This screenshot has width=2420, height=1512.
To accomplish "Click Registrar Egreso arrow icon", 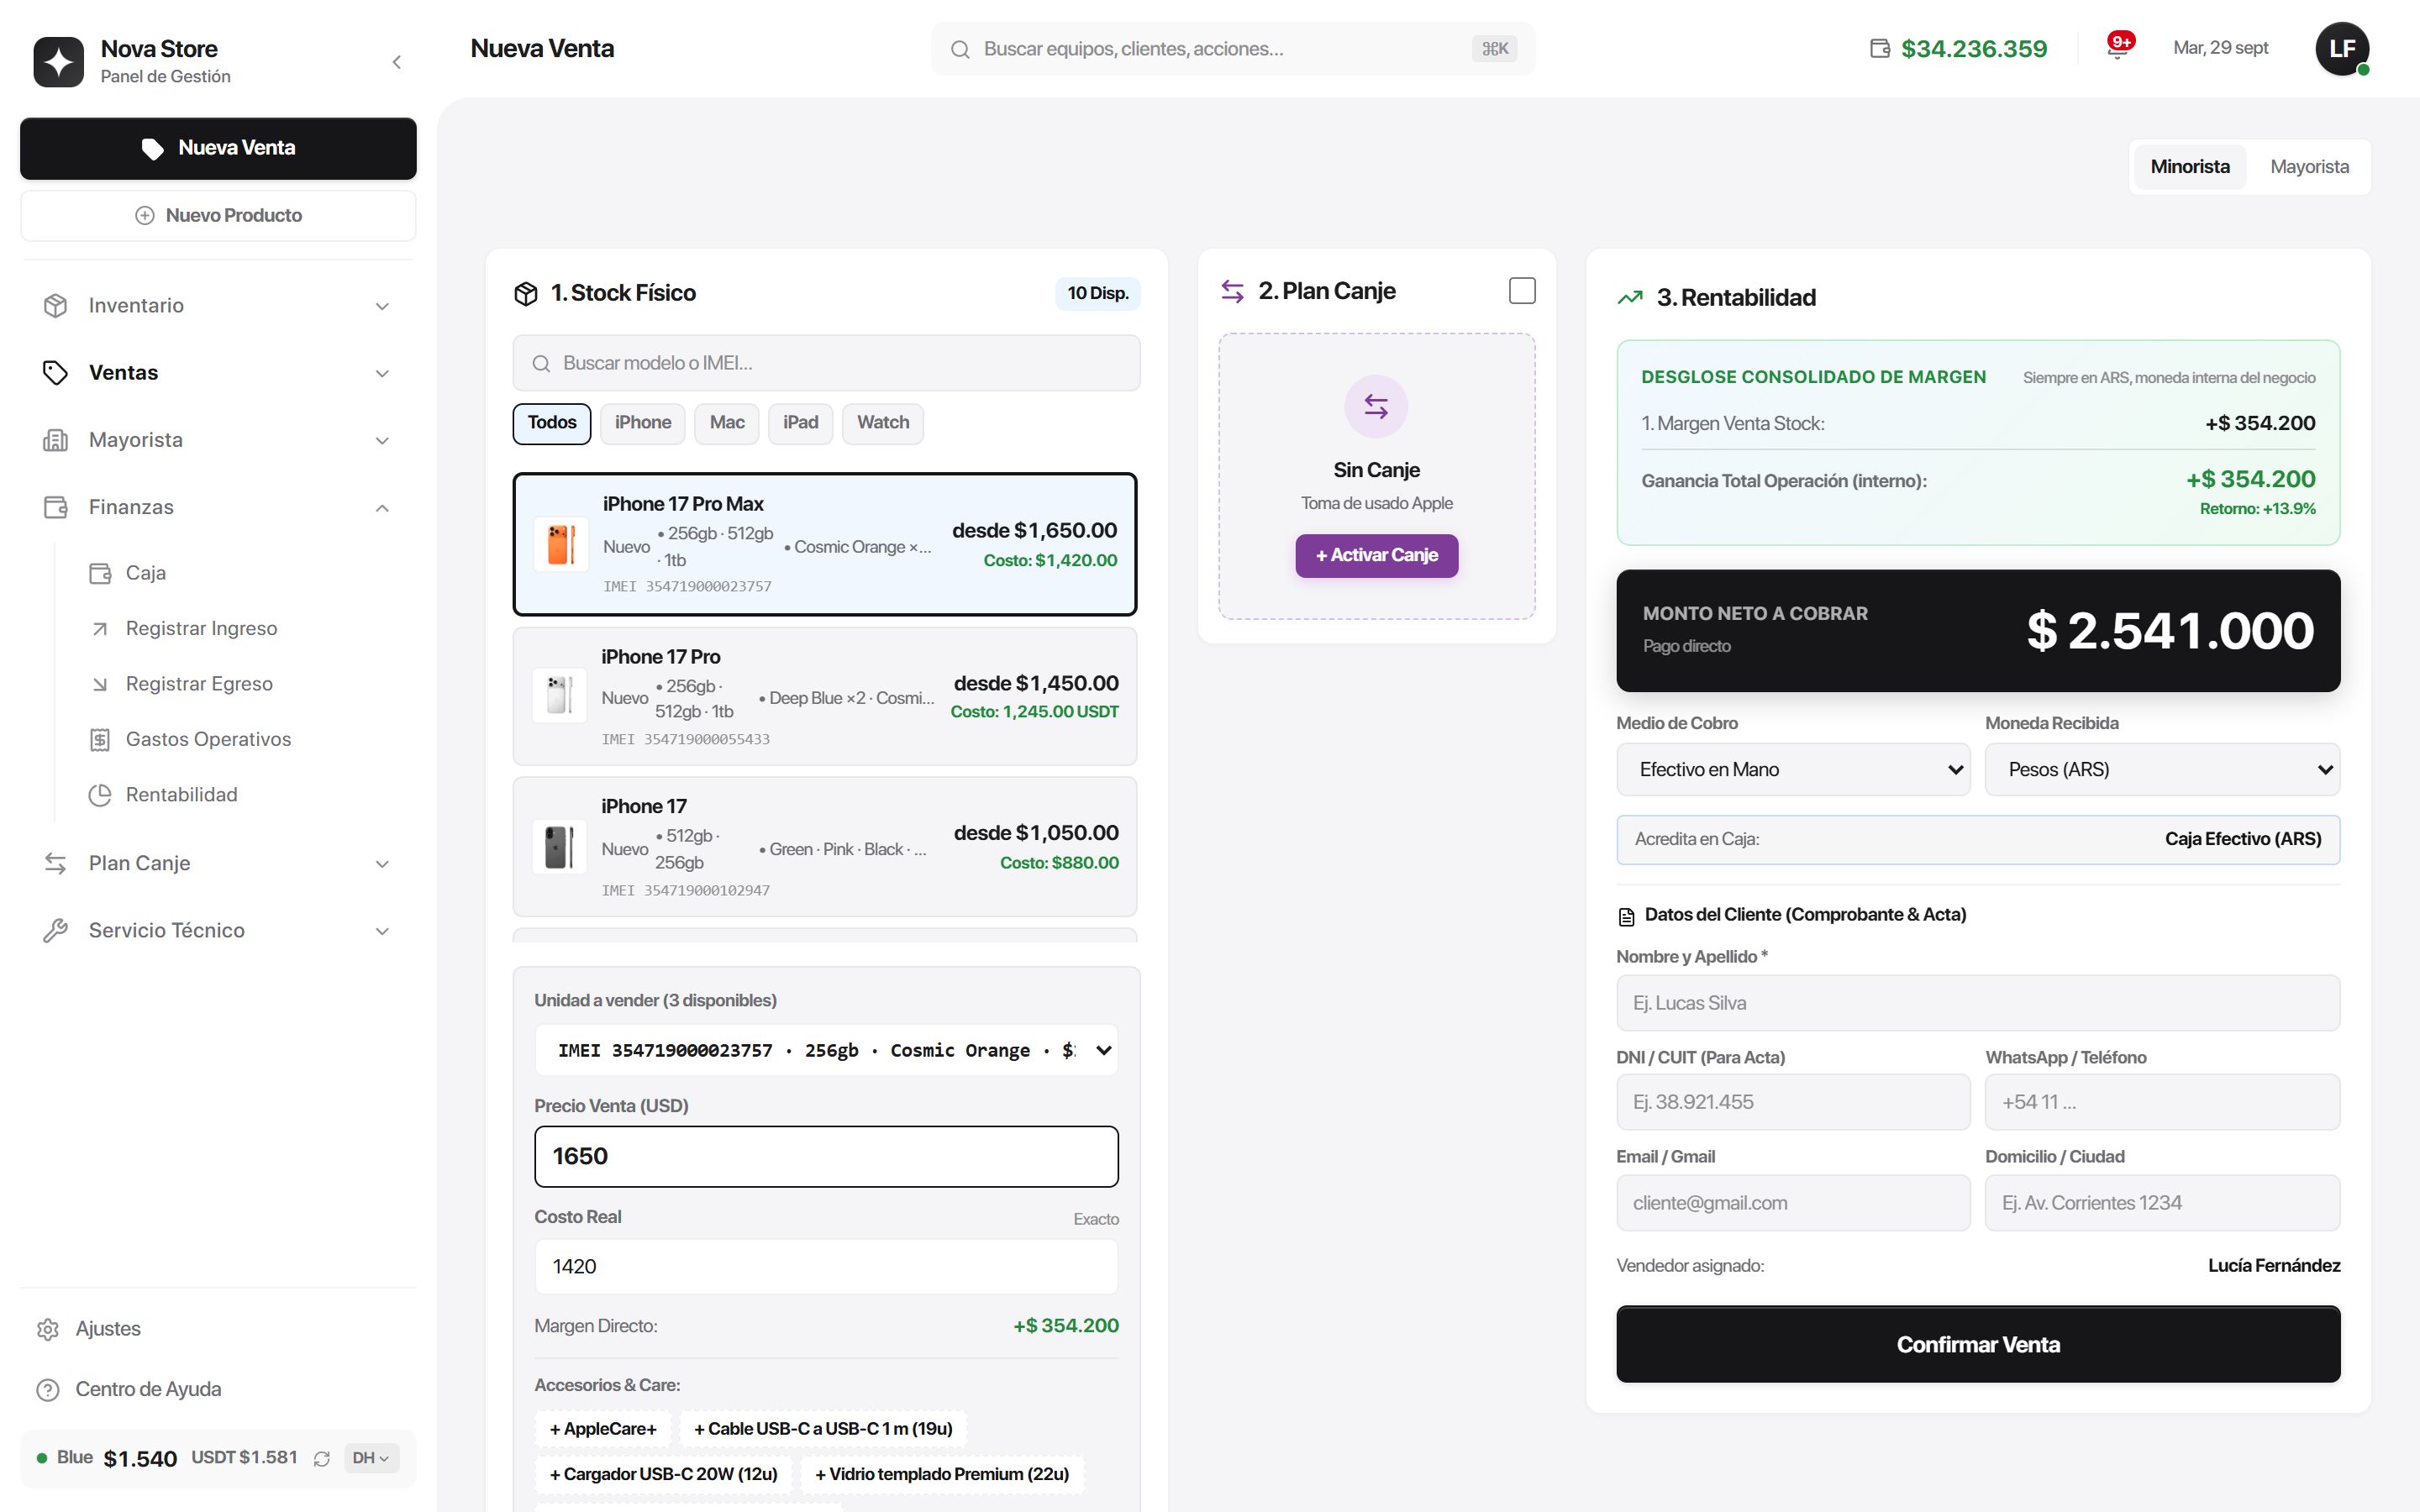I will (100, 684).
